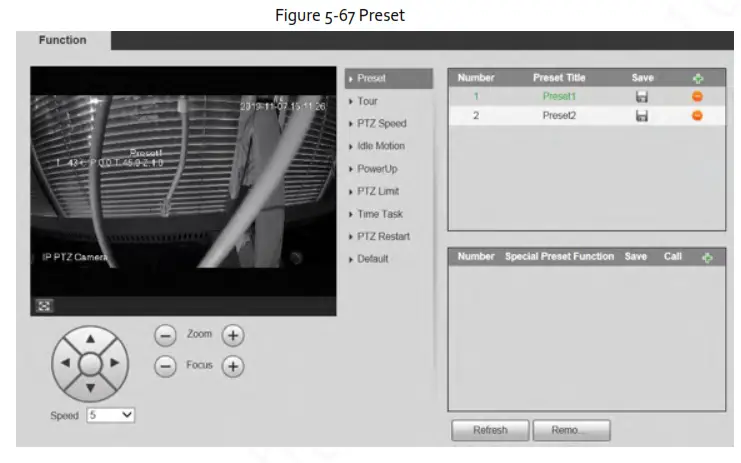Switch to the Function tab

click(63, 40)
